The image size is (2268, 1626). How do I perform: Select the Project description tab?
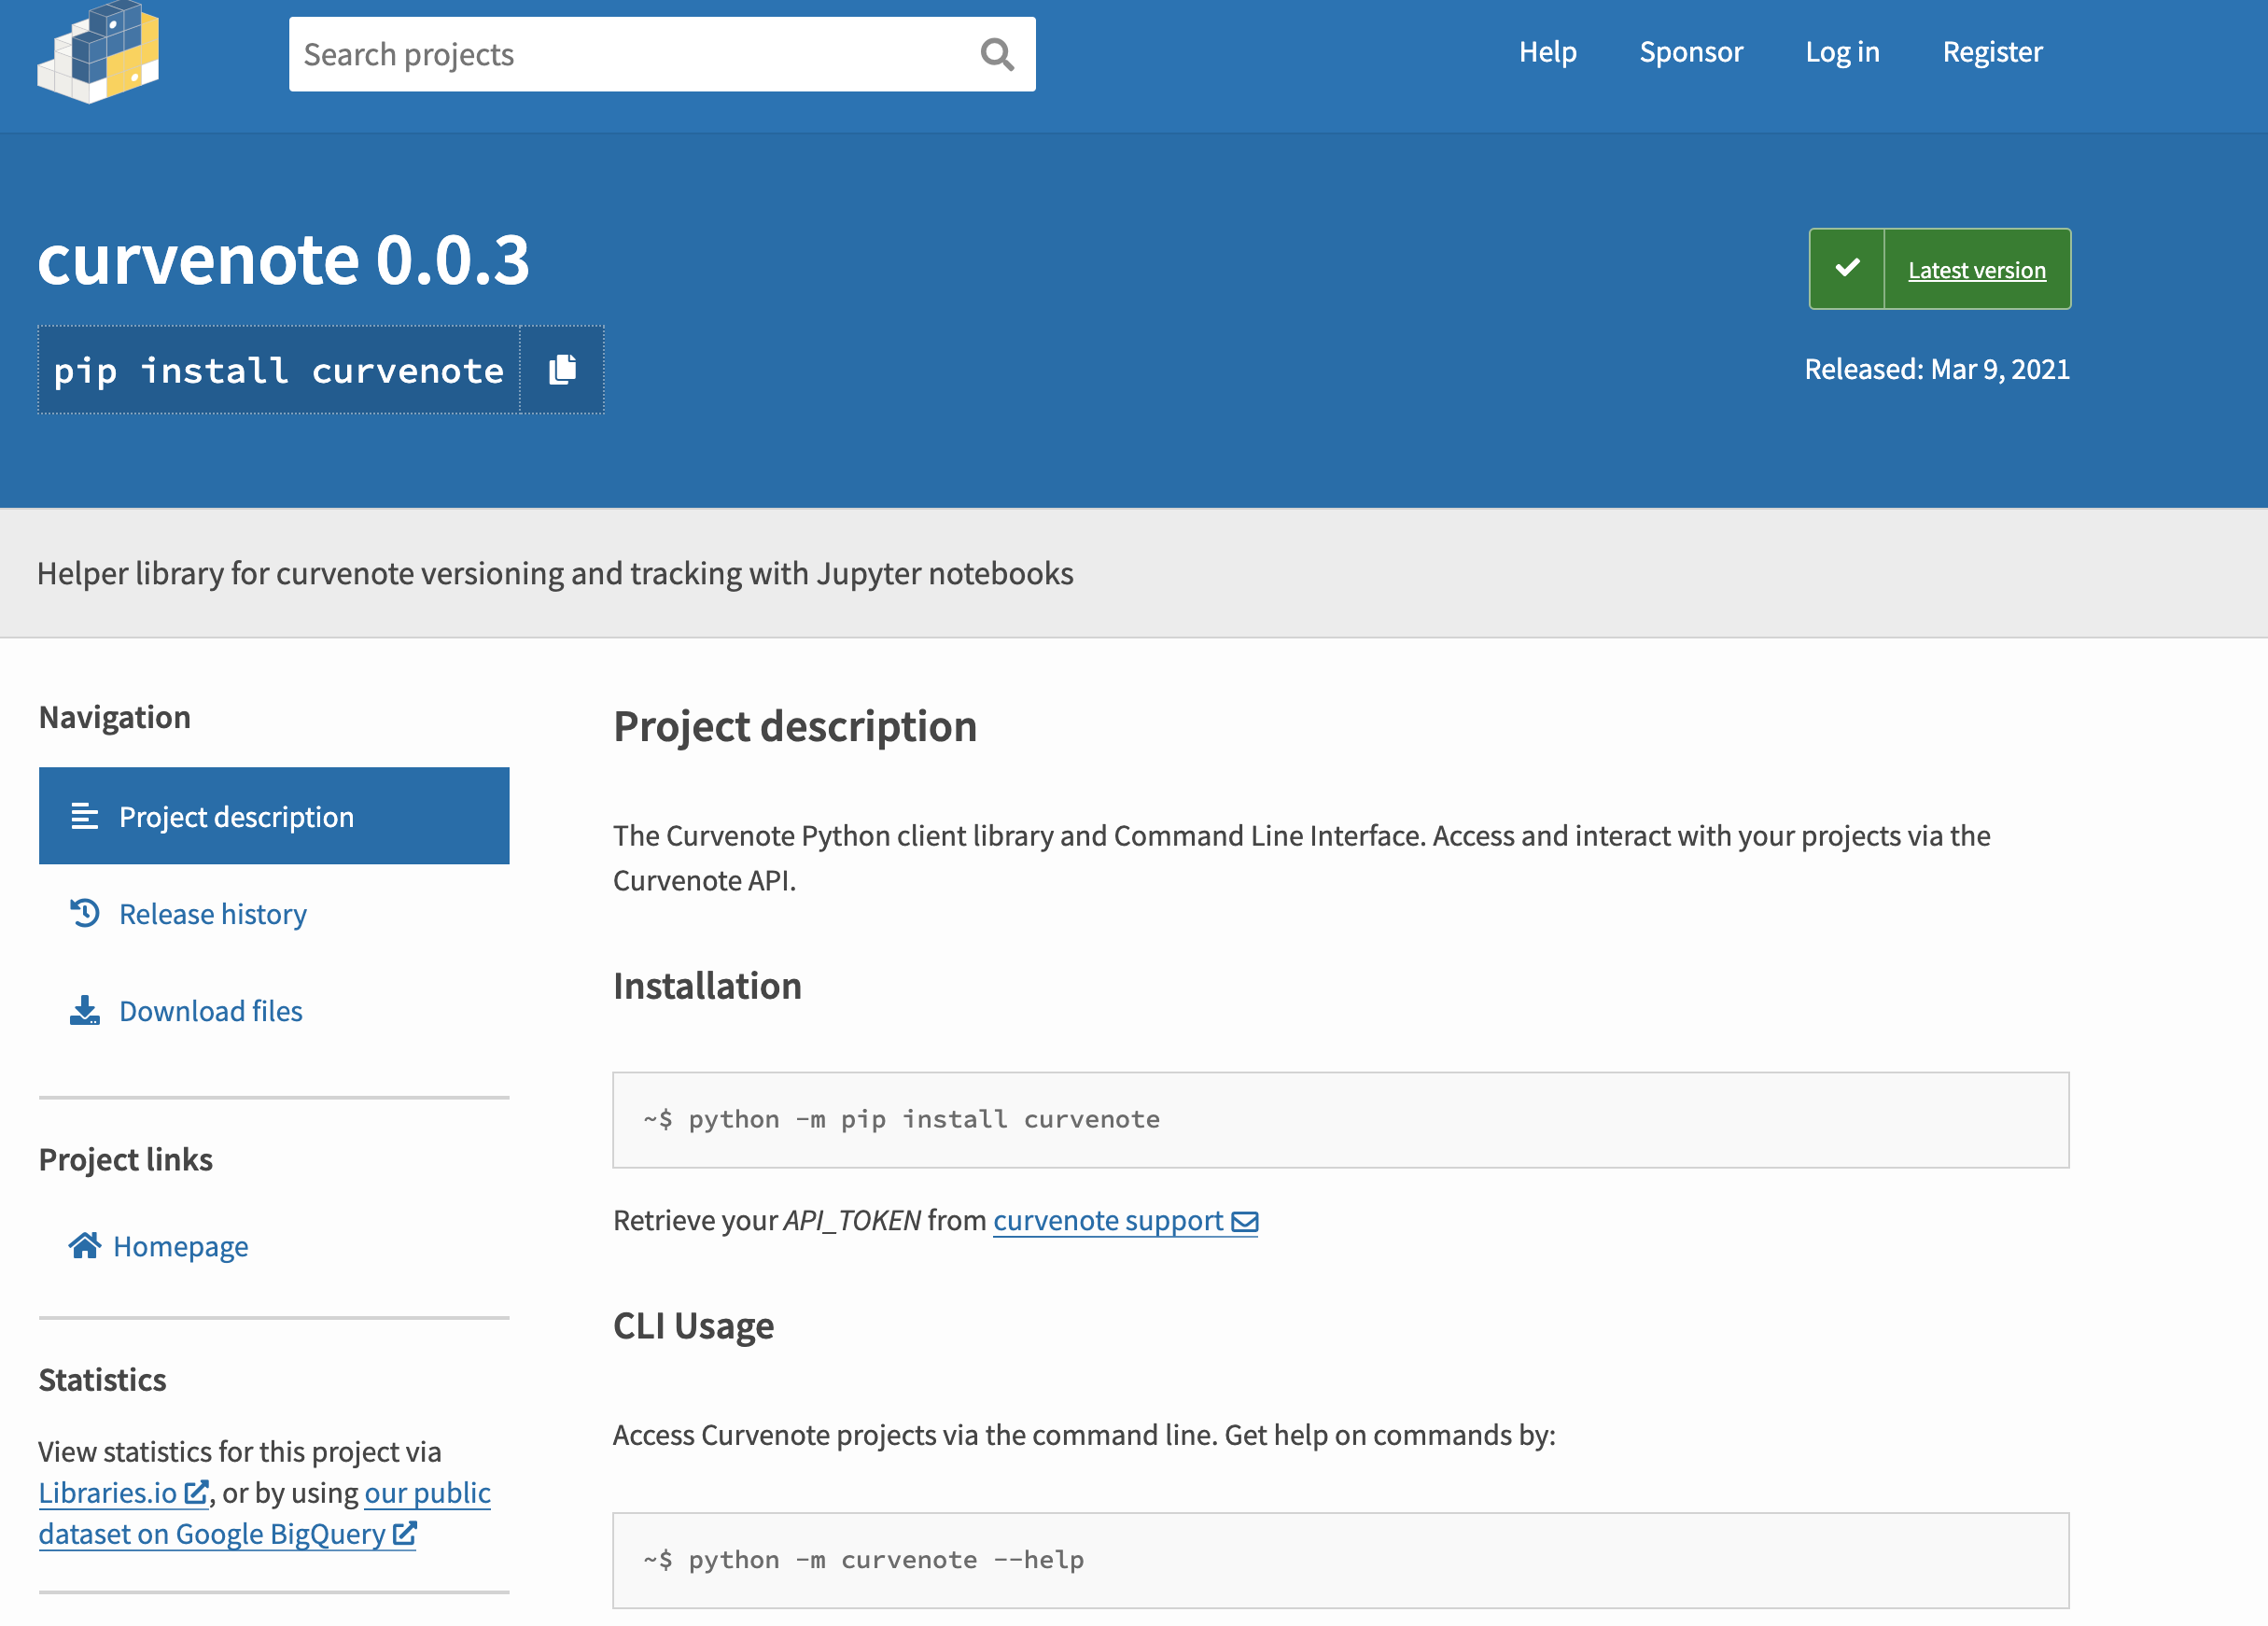tap(274, 816)
